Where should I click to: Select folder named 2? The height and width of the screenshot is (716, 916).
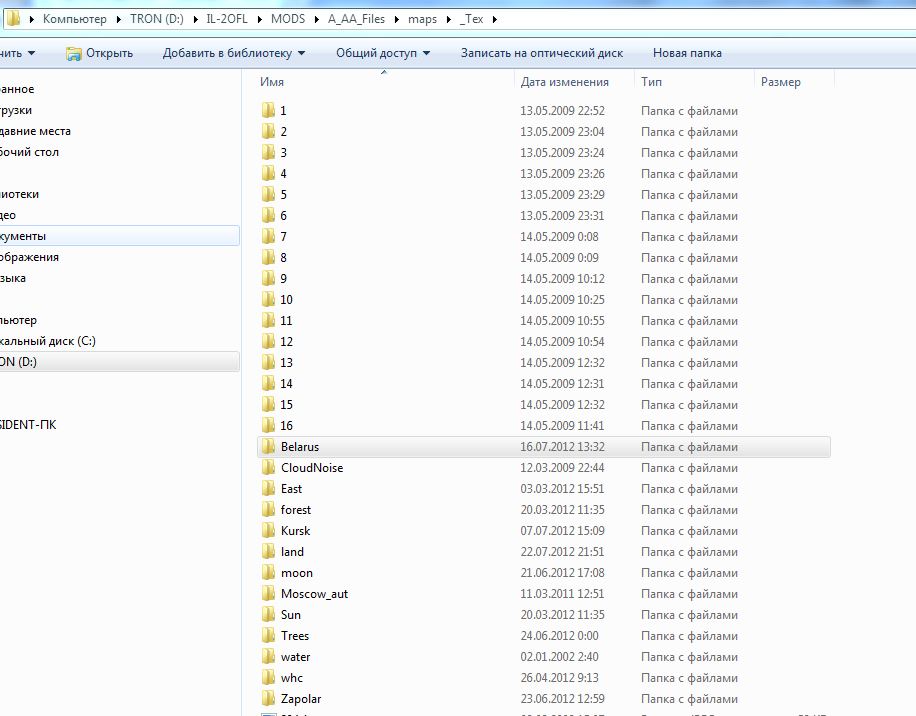click(283, 131)
